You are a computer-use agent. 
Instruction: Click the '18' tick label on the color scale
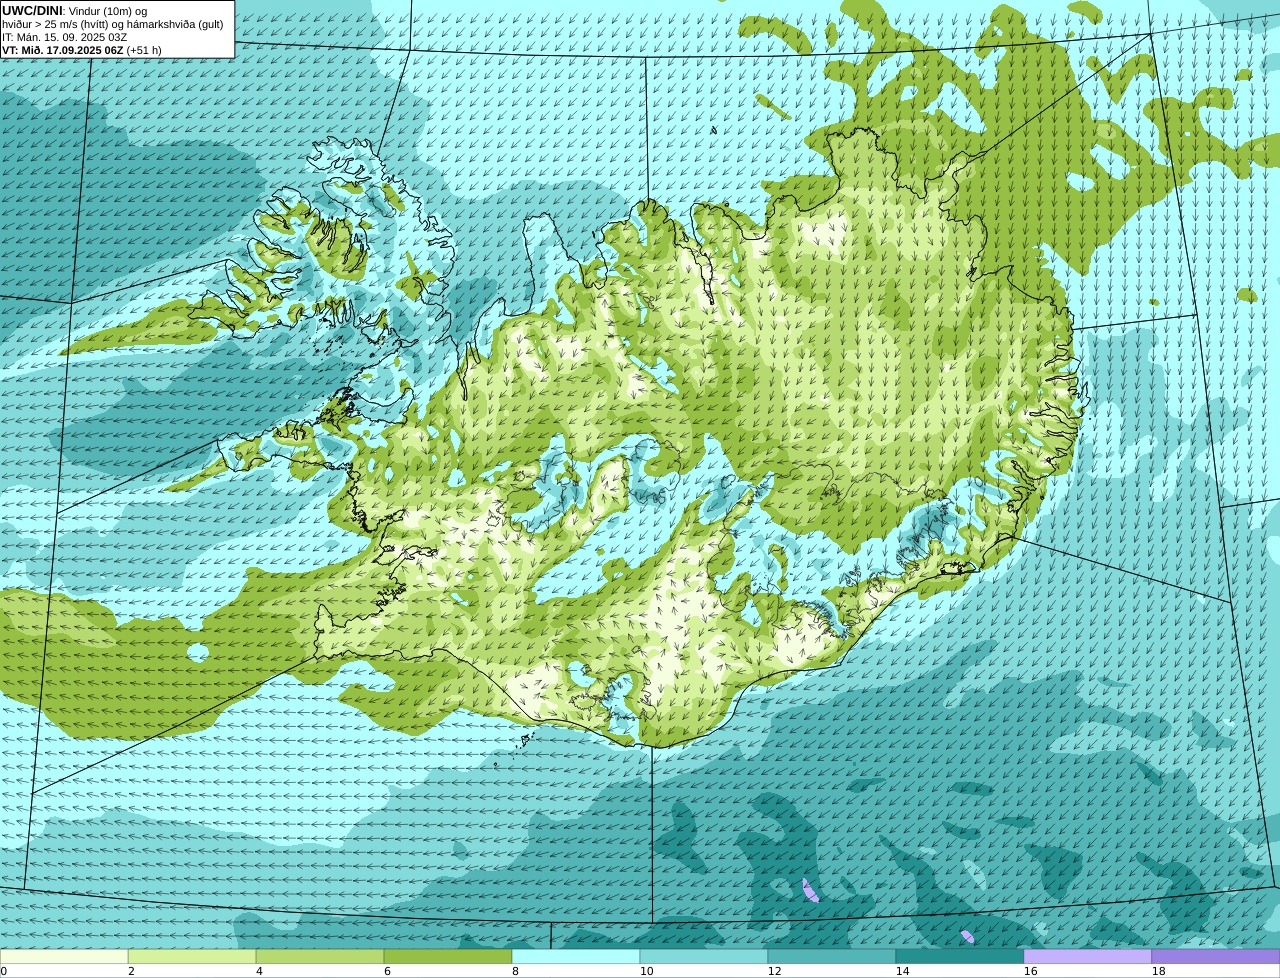click(x=1157, y=971)
